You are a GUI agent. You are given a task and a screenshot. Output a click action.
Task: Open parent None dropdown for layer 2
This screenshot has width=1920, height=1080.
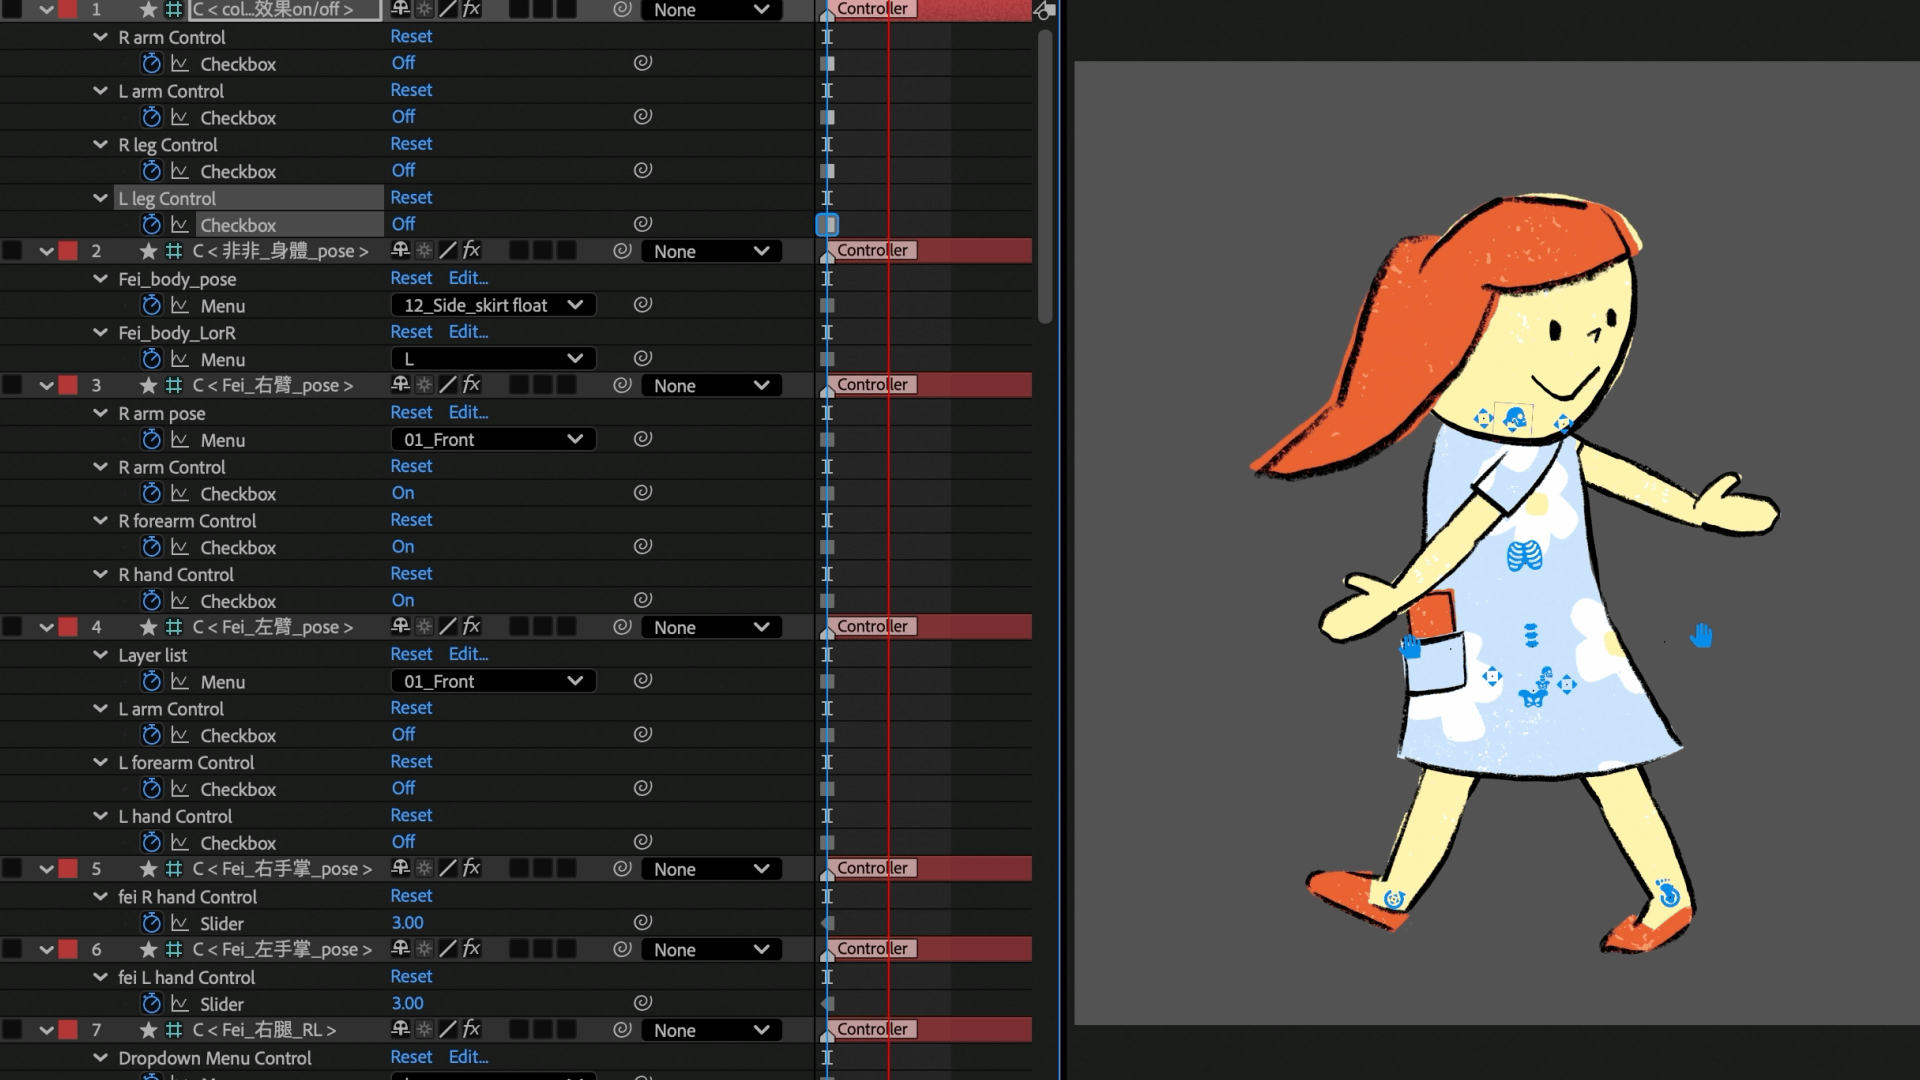711,251
